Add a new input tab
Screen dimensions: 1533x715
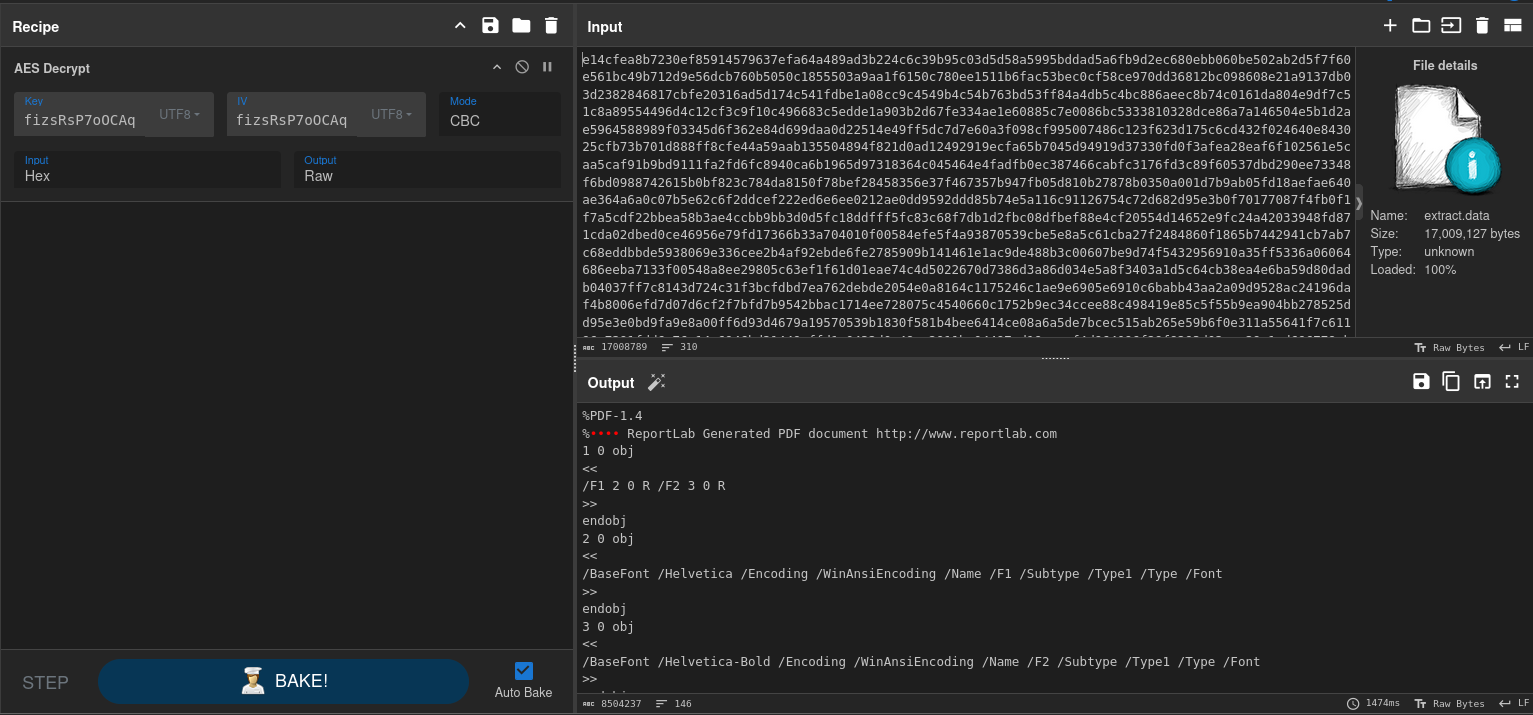[1390, 26]
